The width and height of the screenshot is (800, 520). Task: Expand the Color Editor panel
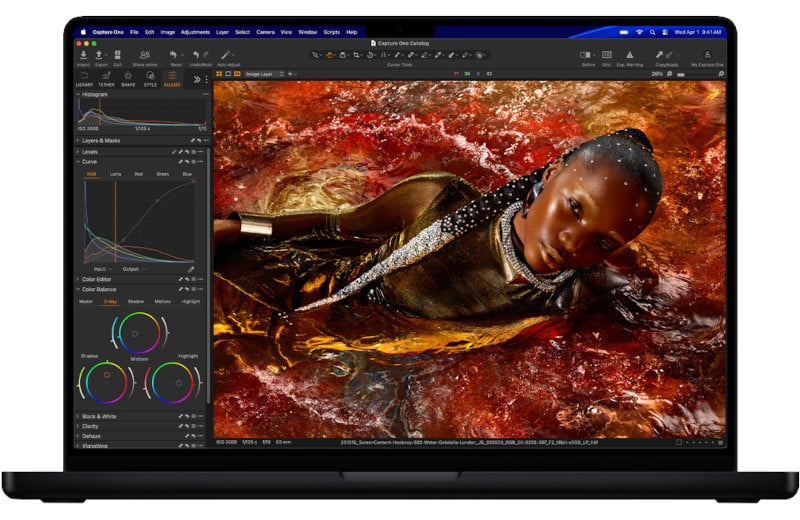(x=78, y=280)
